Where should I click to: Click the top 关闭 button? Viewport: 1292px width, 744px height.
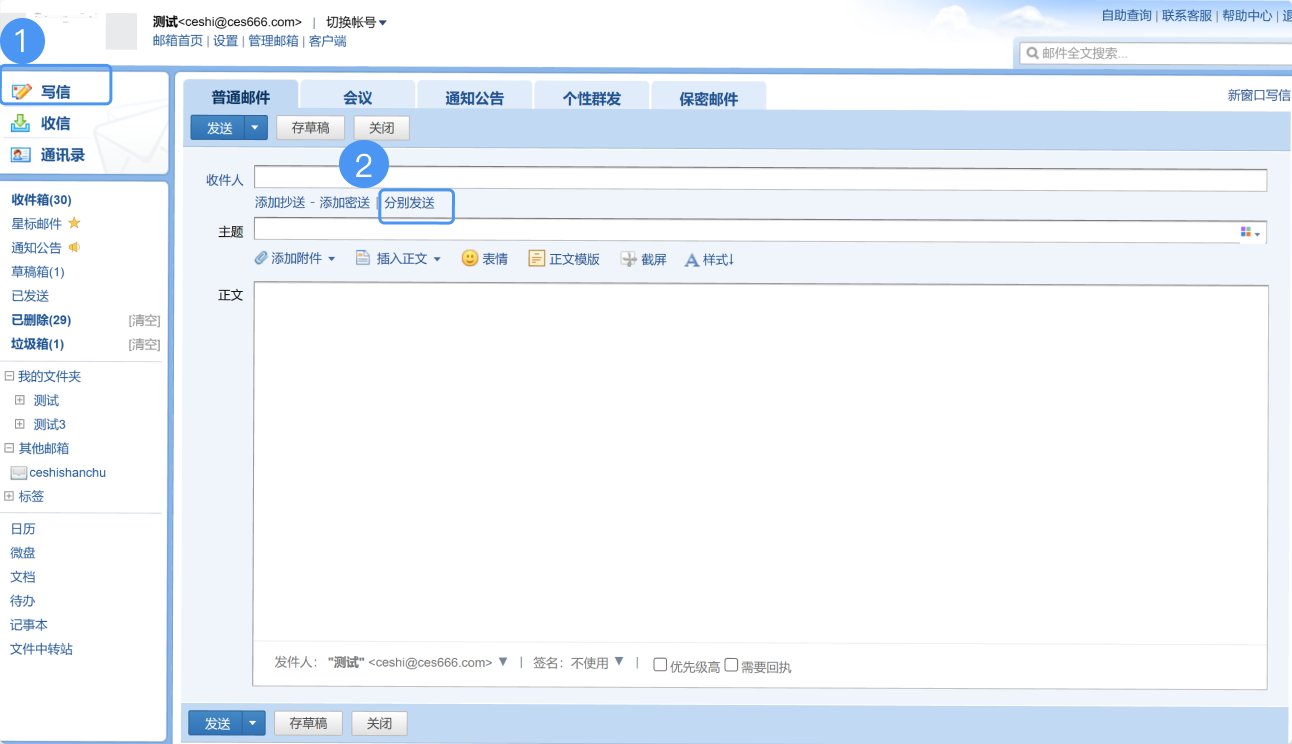click(x=382, y=128)
